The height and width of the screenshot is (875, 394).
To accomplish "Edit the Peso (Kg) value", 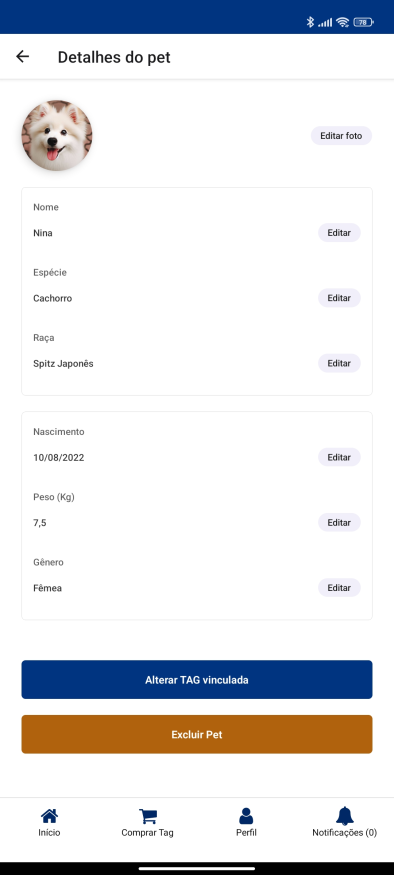I will 339,523.
